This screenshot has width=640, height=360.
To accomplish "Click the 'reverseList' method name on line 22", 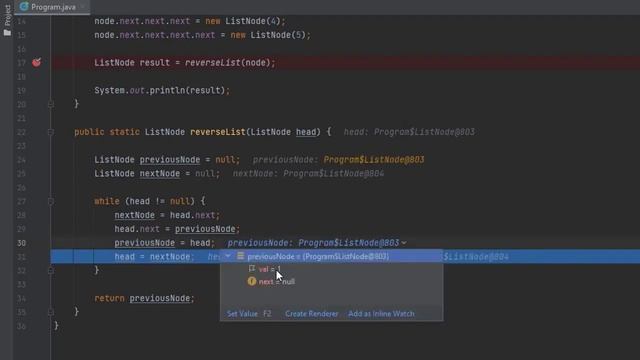I will pyautogui.click(x=218, y=132).
